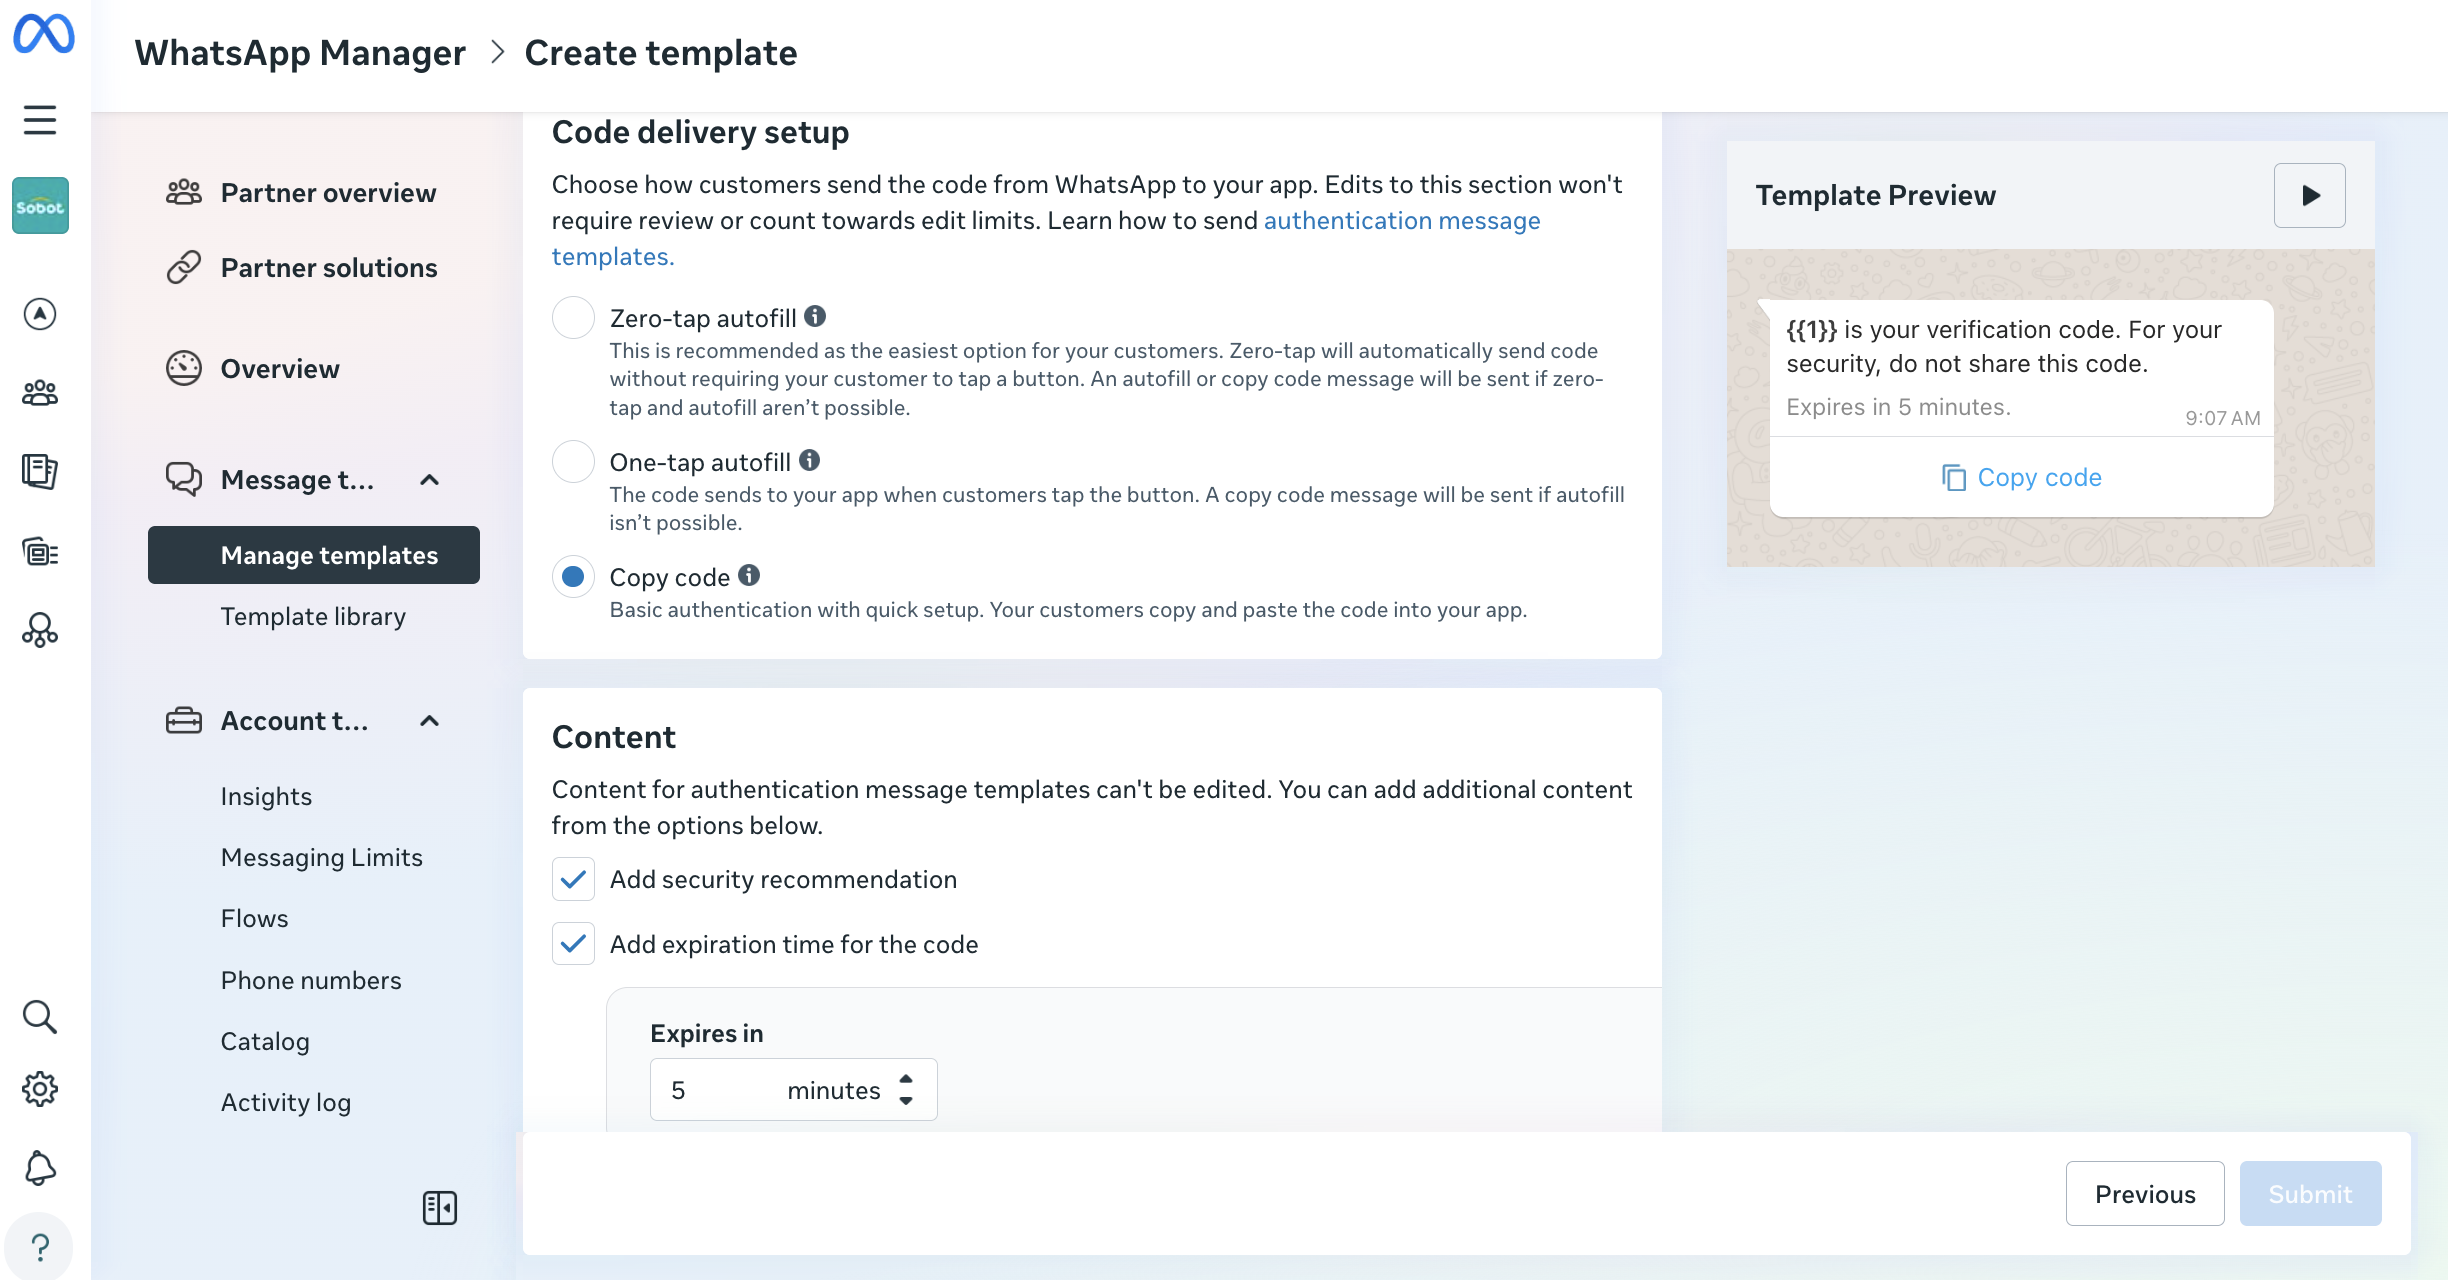Screen dimensions: 2448x1280
Task: Open authentication message templates link
Action: pos(1401,221)
